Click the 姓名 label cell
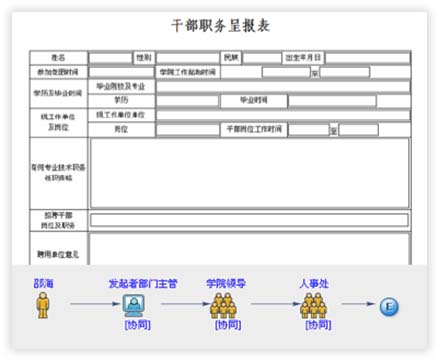 pyautogui.click(x=58, y=58)
